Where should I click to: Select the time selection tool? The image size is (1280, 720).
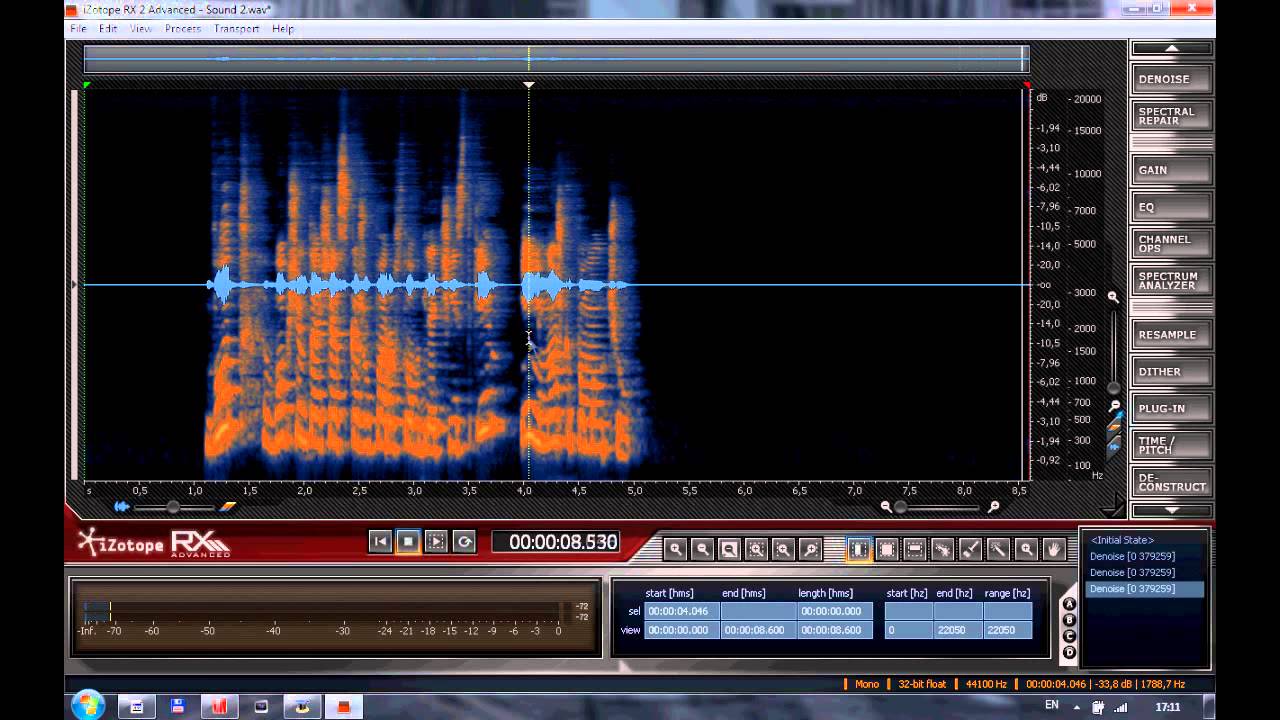point(859,549)
